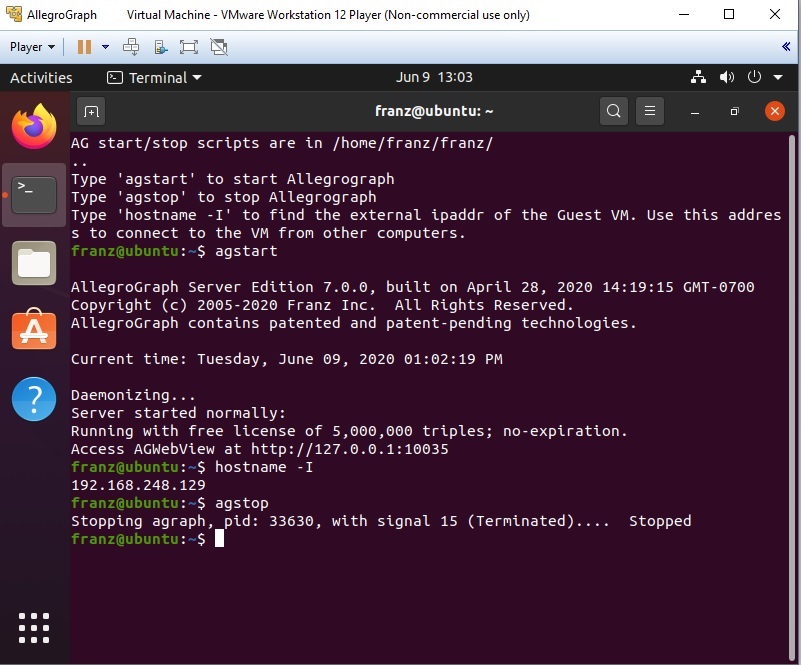The width and height of the screenshot is (801, 665).
Task: Open Firefox from the dock
Action: (x=34, y=128)
